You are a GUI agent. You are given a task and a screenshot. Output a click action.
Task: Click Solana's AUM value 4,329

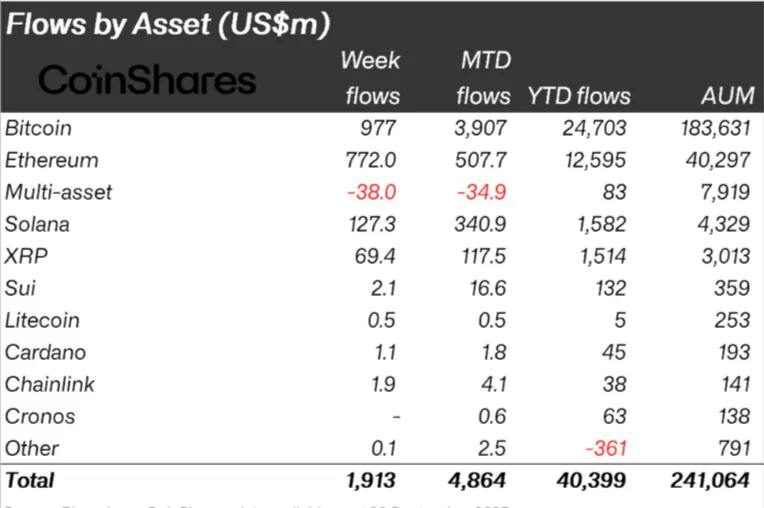click(724, 224)
